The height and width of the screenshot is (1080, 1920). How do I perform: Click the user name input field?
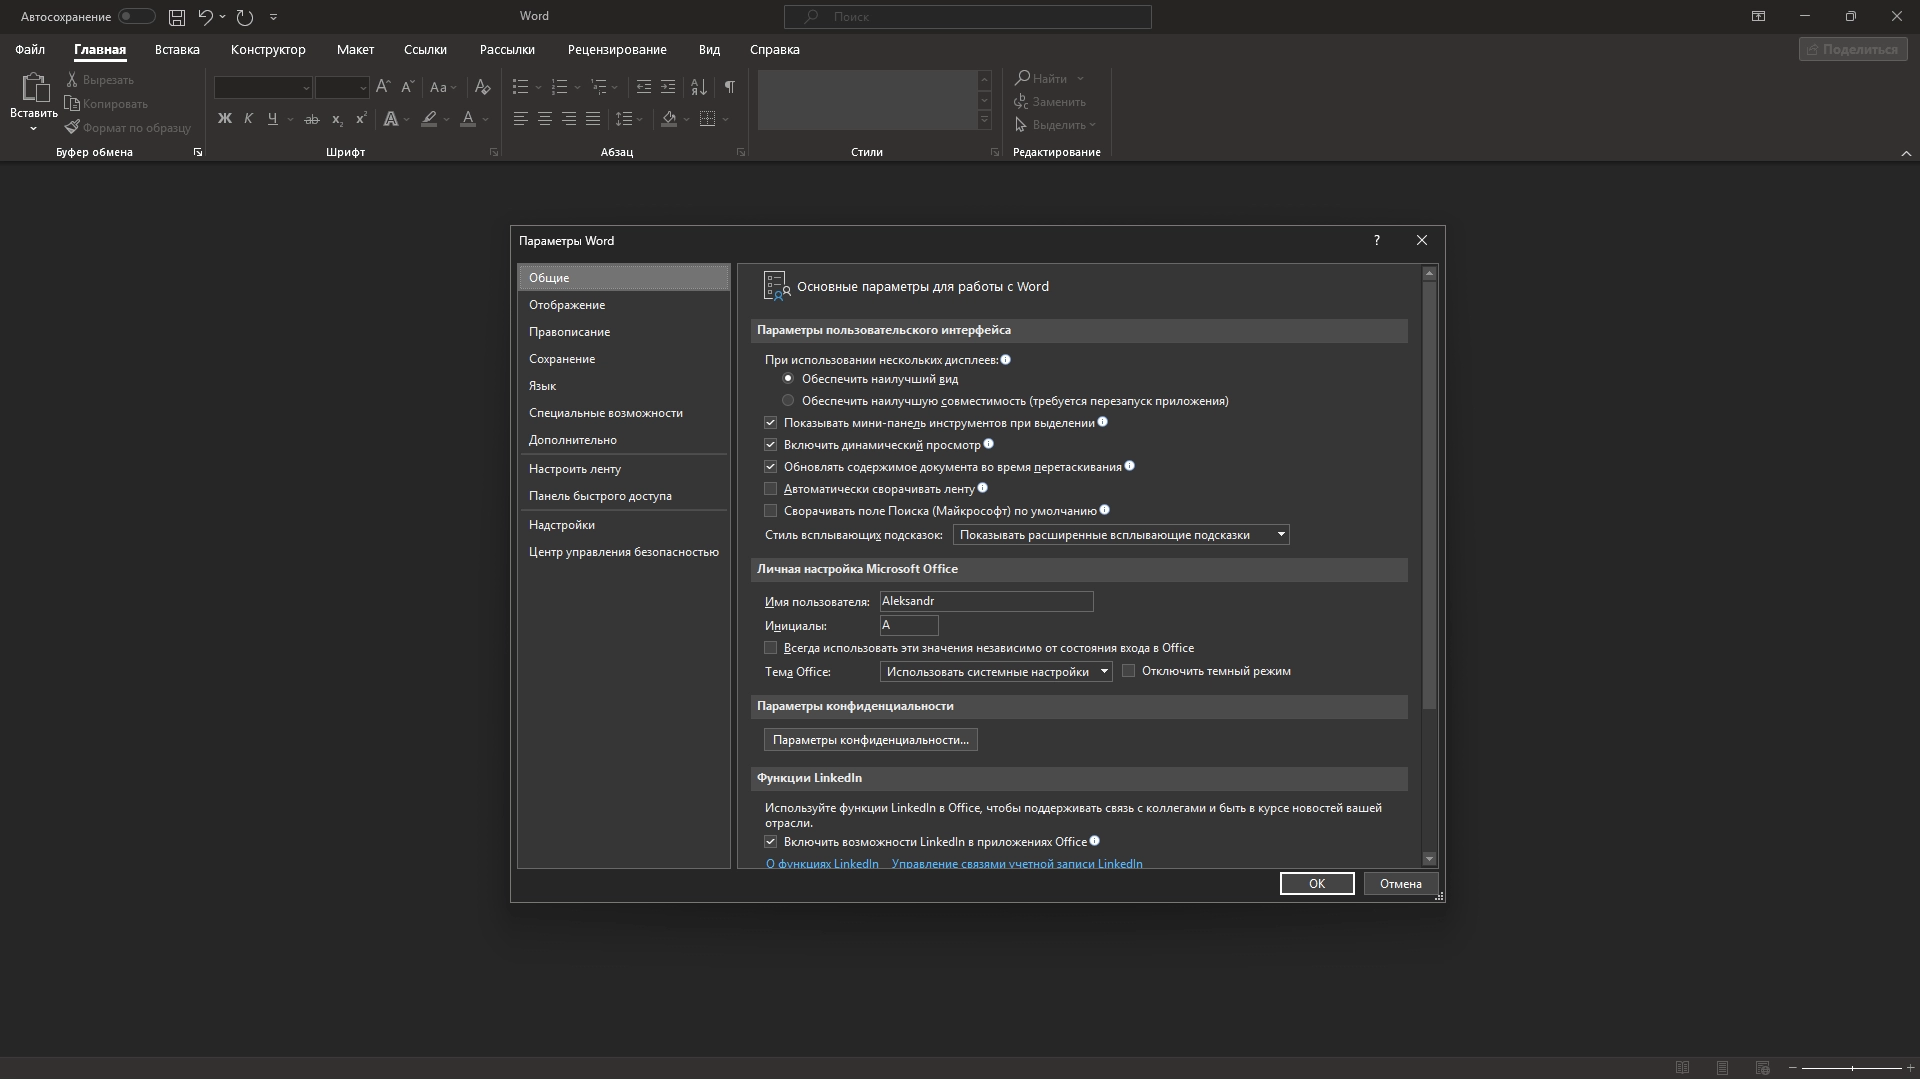pos(985,601)
